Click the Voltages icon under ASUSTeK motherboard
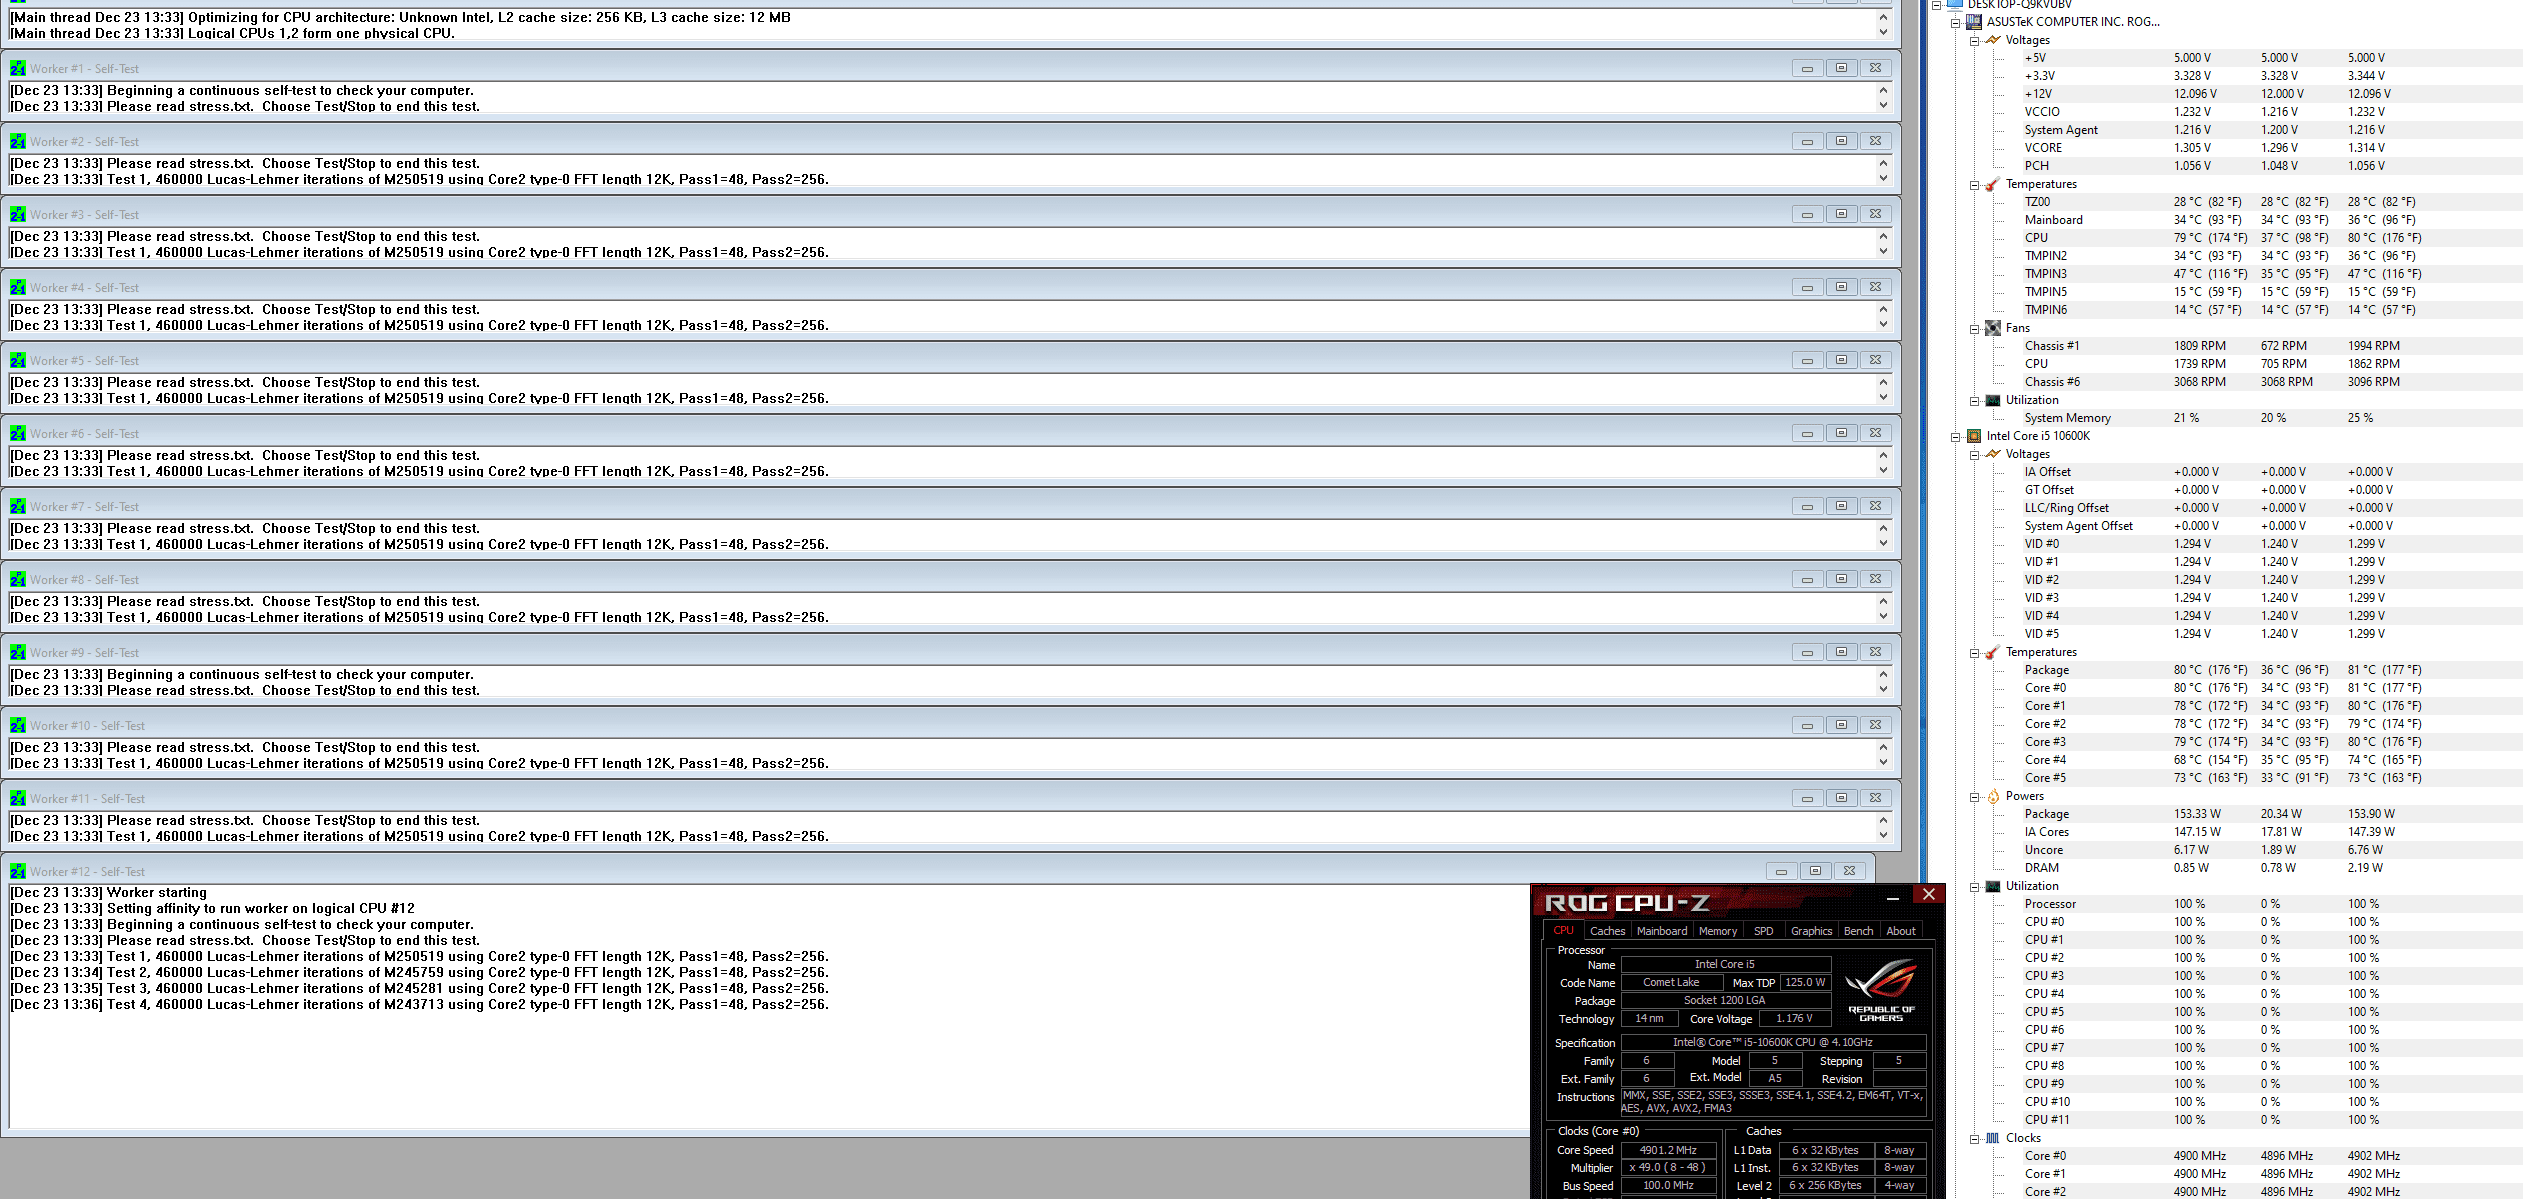This screenshot has height=1199, width=2523. 1993,40
